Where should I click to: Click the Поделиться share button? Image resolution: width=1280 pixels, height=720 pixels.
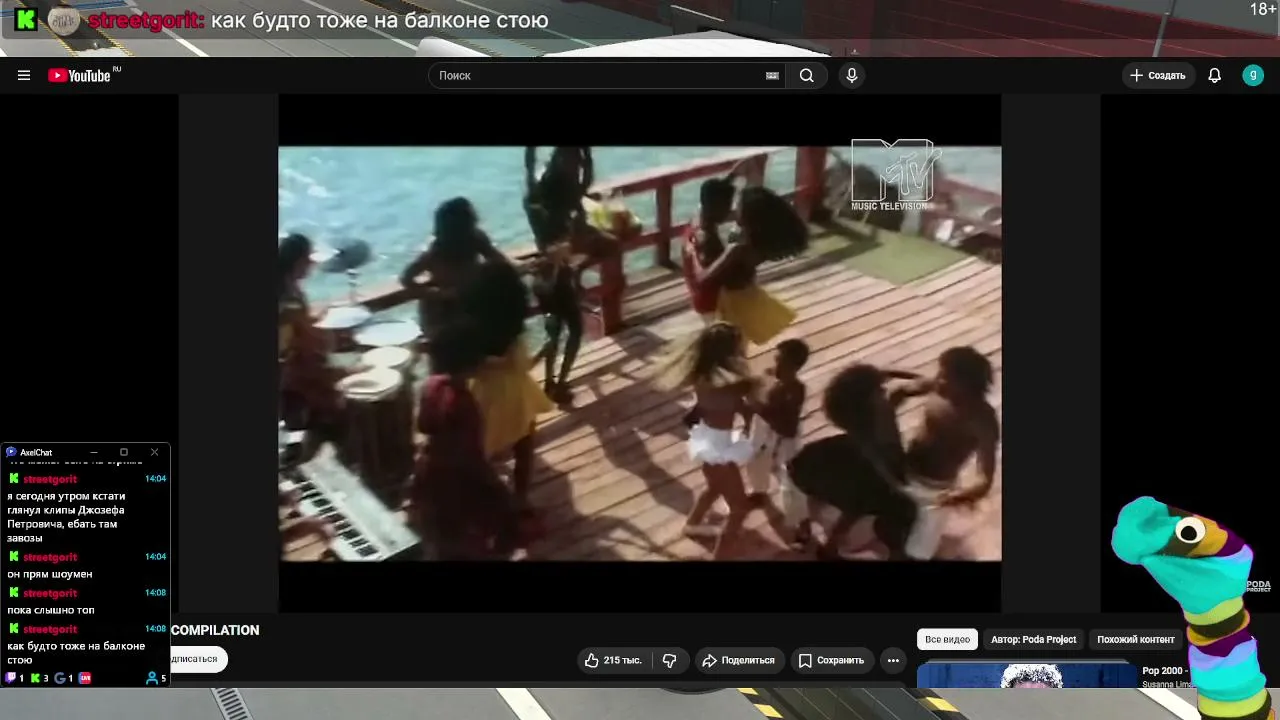tap(739, 660)
